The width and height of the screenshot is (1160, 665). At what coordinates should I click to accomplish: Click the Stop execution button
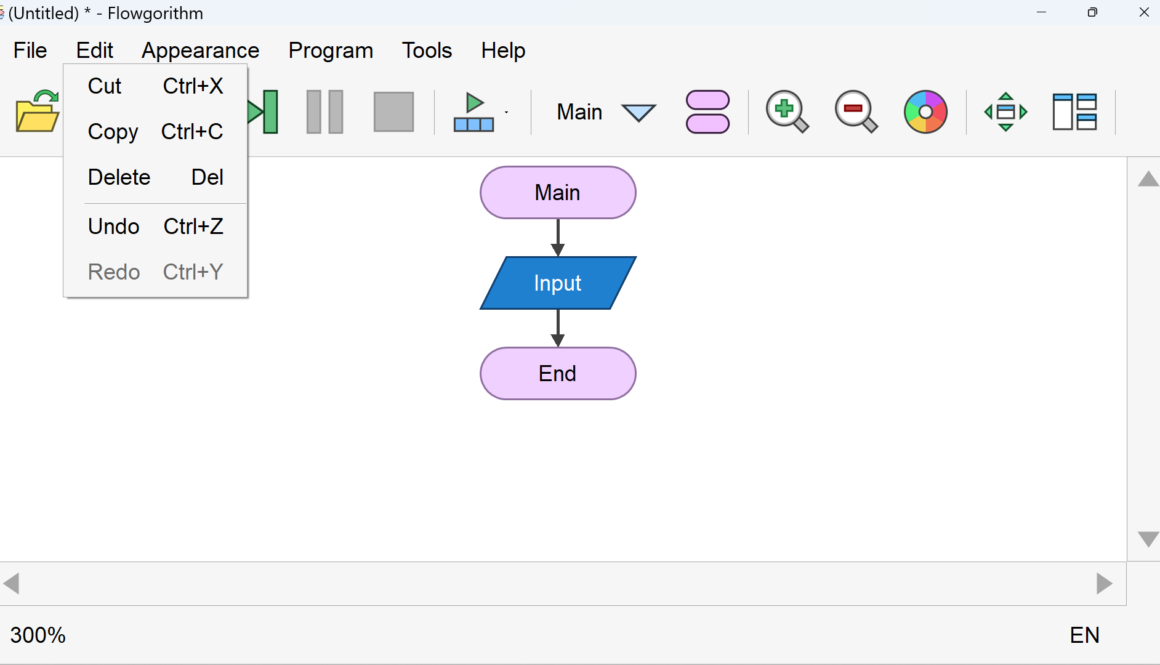tap(394, 112)
